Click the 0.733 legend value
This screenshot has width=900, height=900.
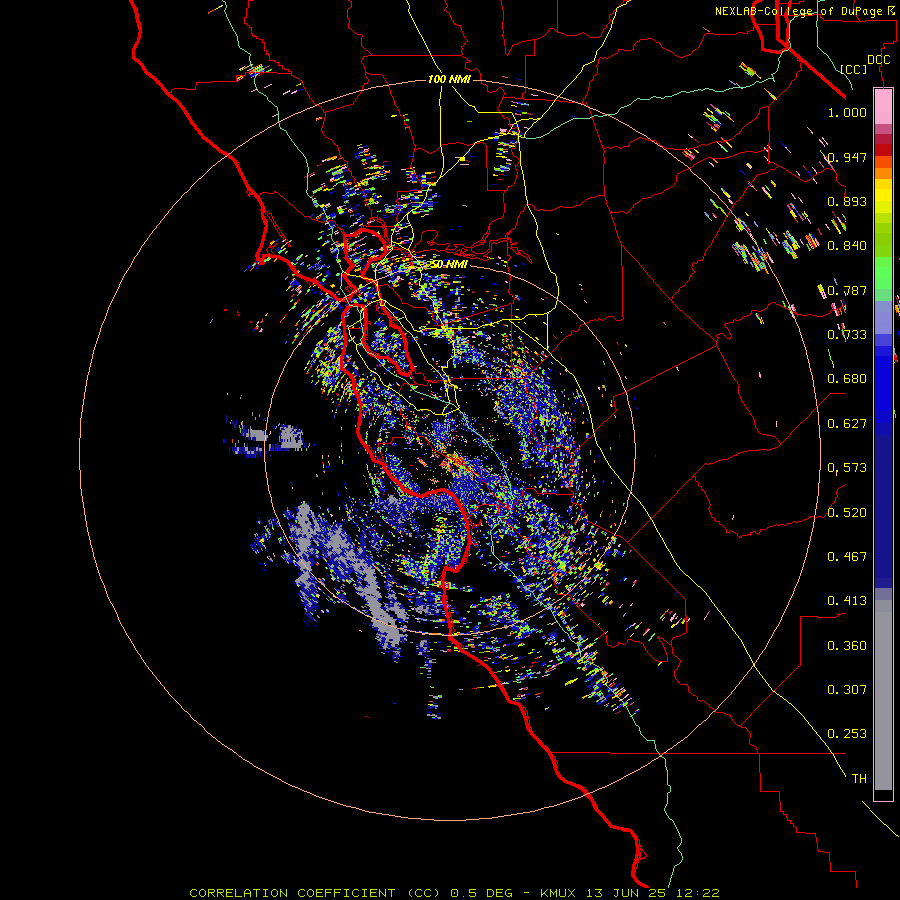tap(847, 335)
